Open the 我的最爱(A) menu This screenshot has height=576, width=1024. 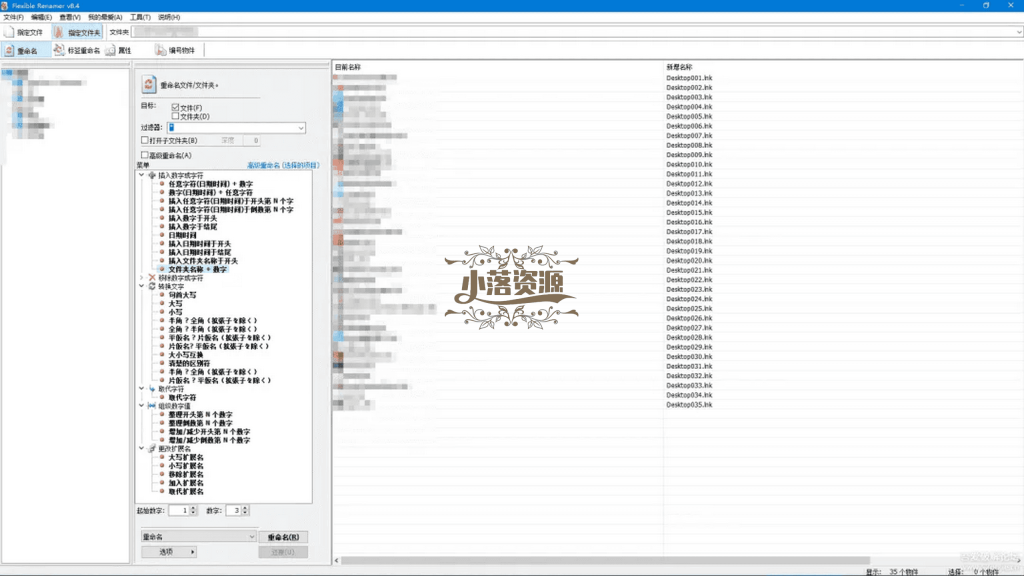coord(104,18)
